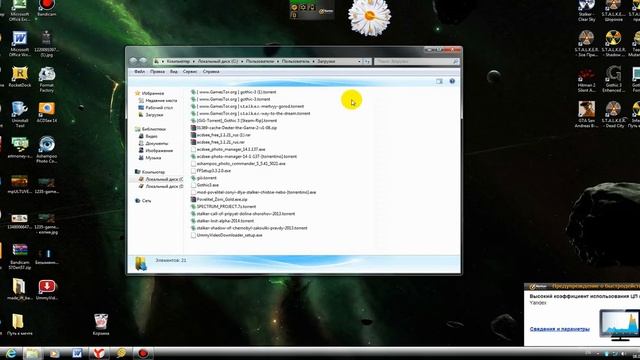This screenshot has width=640, height=360.
Task: Open Uninstall Tool desktop icon
Action: pyautogui.click(x=19, y=114)
